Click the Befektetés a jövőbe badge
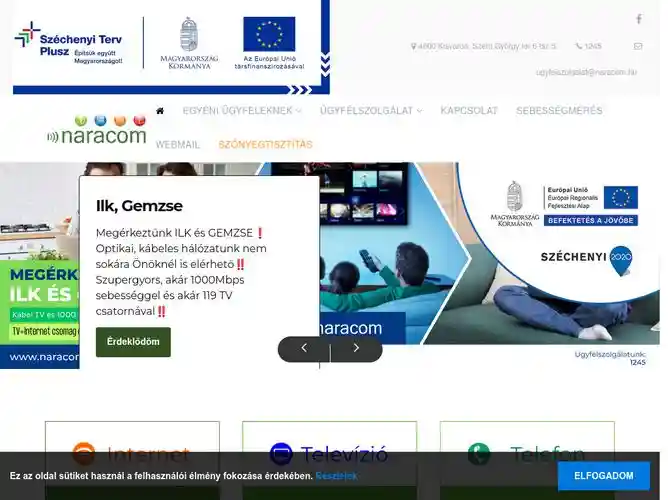668x500 pixels. [590, 220]
